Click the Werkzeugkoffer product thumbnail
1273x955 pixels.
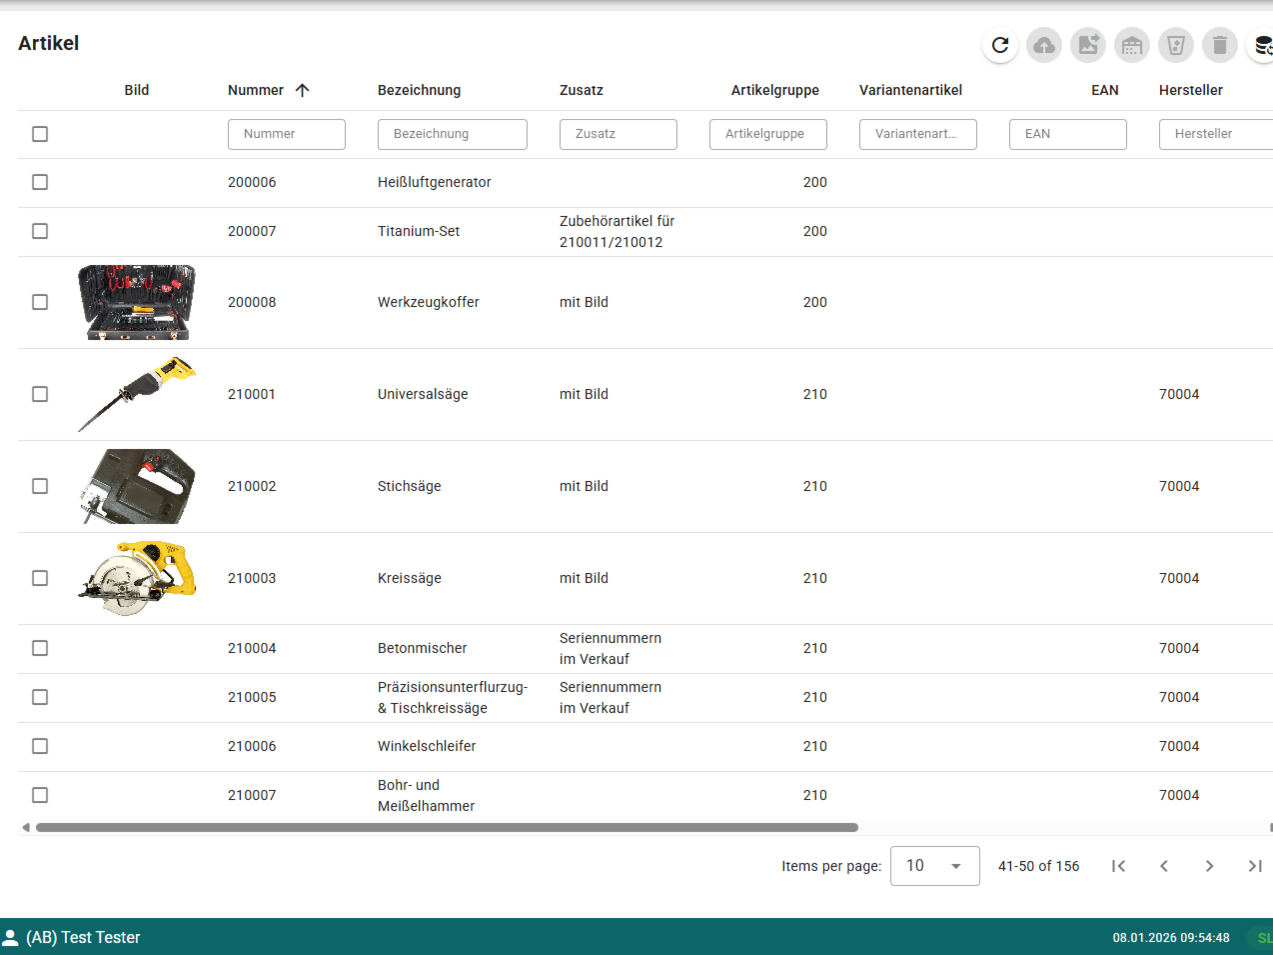(136, 301)
